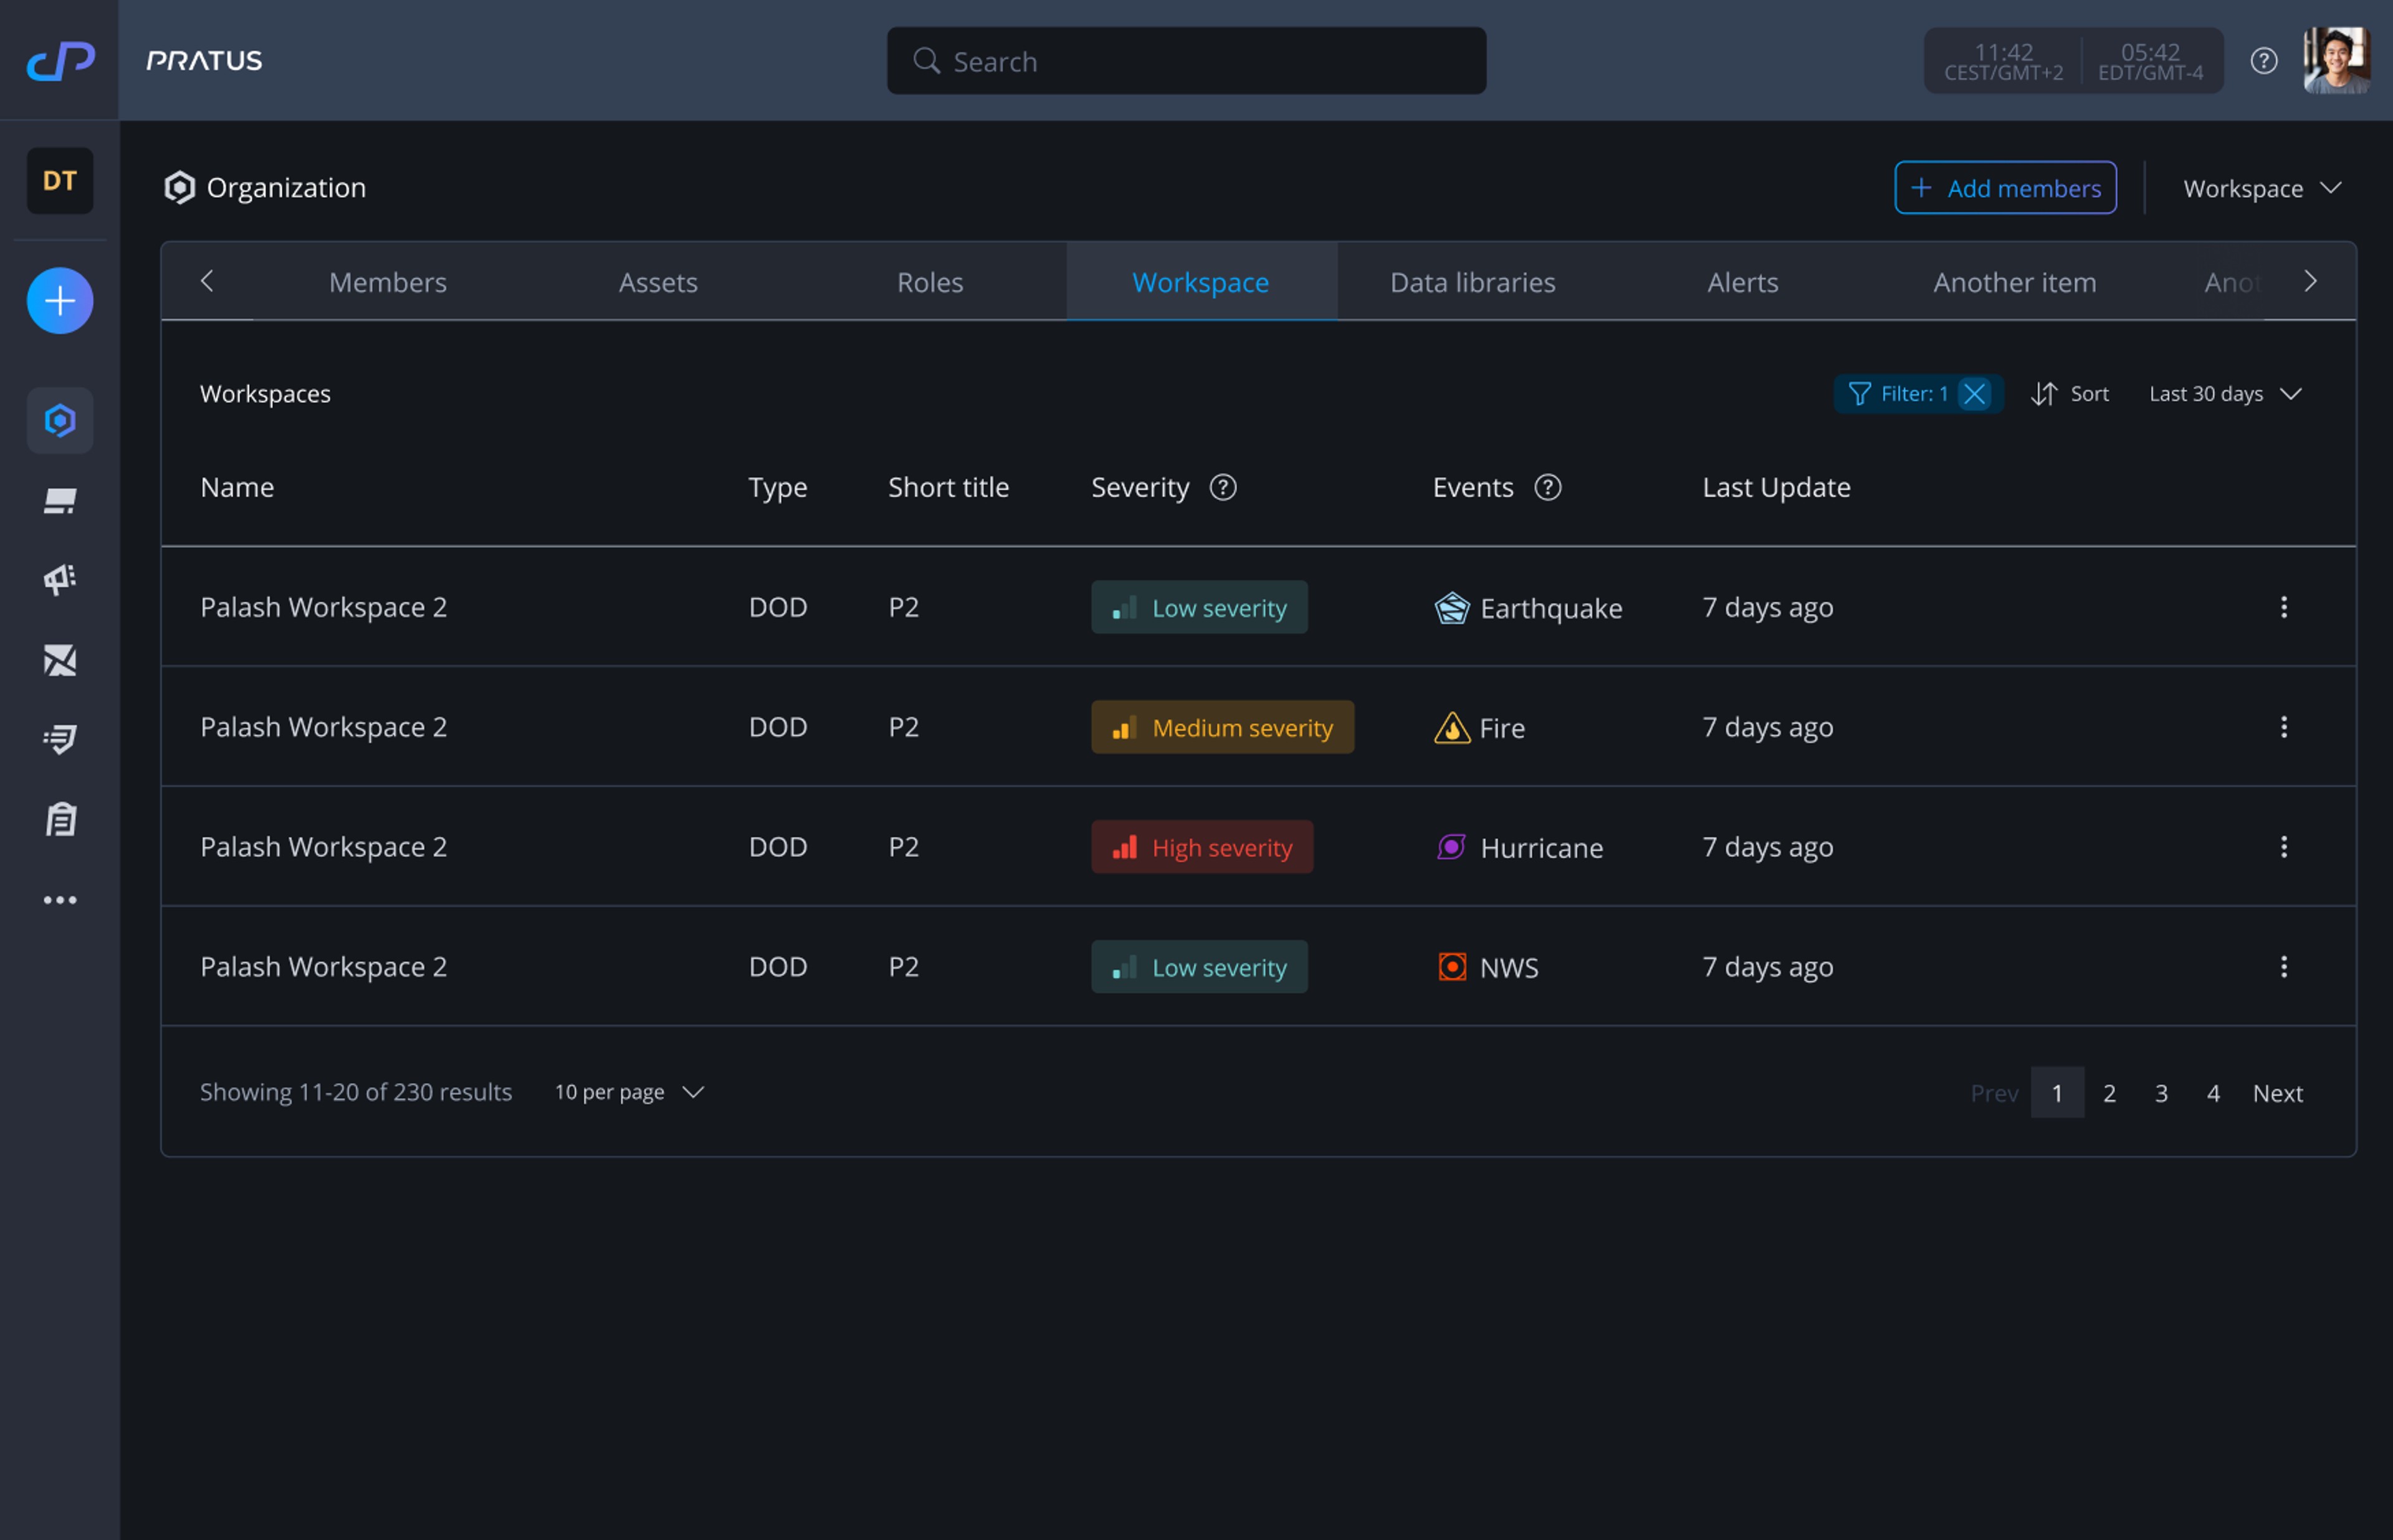Click Low severity badge in Earthquake row
The image size is (2393, 1540).
coord(1199,607)
